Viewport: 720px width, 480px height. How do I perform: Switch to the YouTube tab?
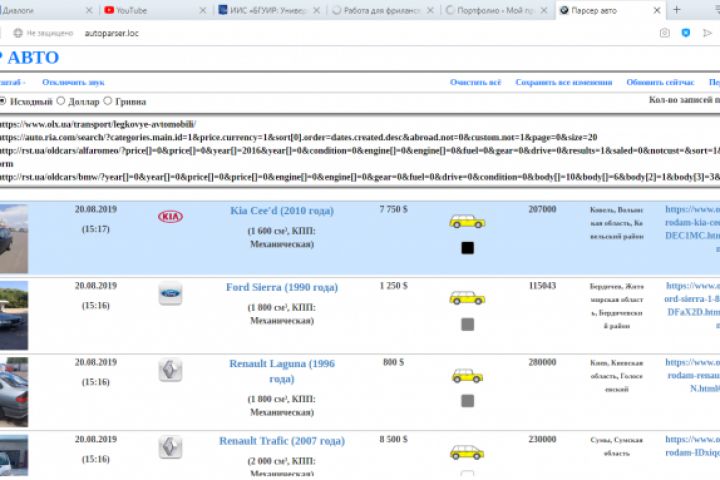153,10
